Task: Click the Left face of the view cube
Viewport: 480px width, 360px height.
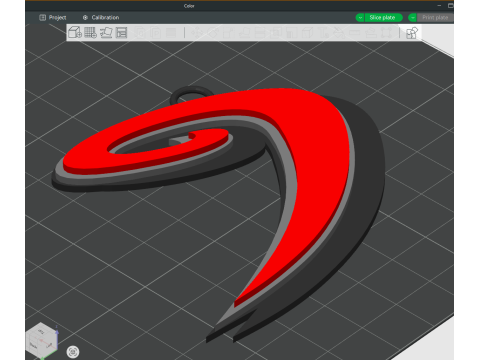Action: coord(49,345)
